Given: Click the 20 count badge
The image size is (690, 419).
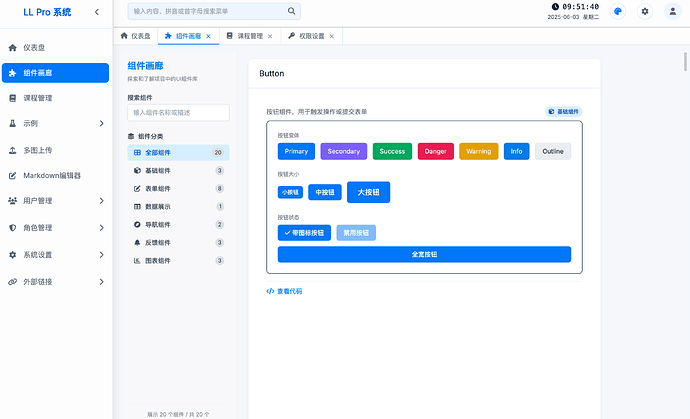Looking at the screenshot, I should [x=218, y=153].
